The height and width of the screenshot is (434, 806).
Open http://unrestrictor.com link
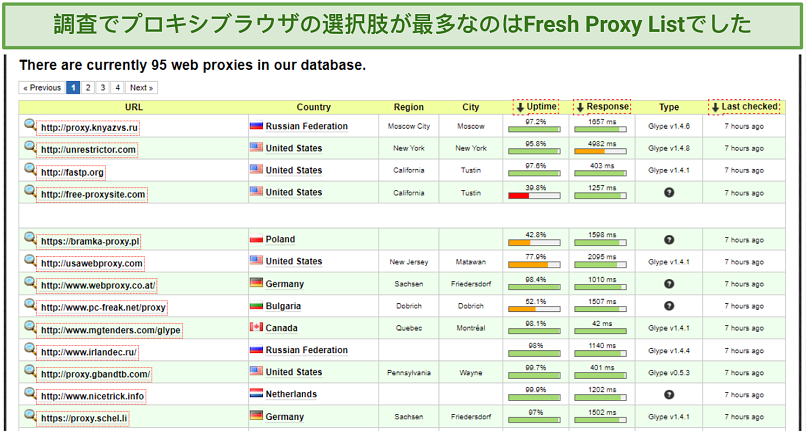tap(88, 150)
